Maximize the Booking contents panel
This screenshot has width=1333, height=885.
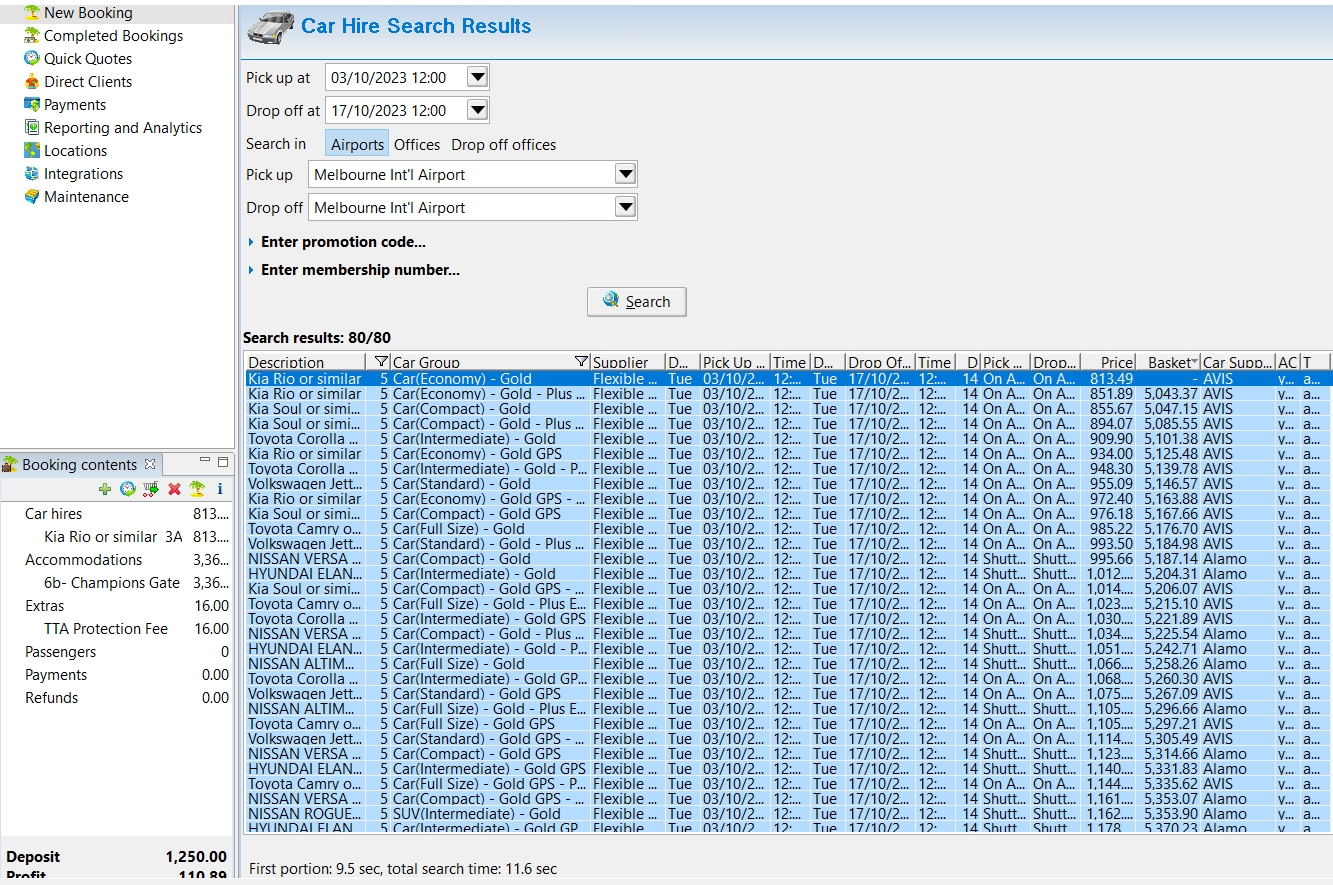click(223, 462)
